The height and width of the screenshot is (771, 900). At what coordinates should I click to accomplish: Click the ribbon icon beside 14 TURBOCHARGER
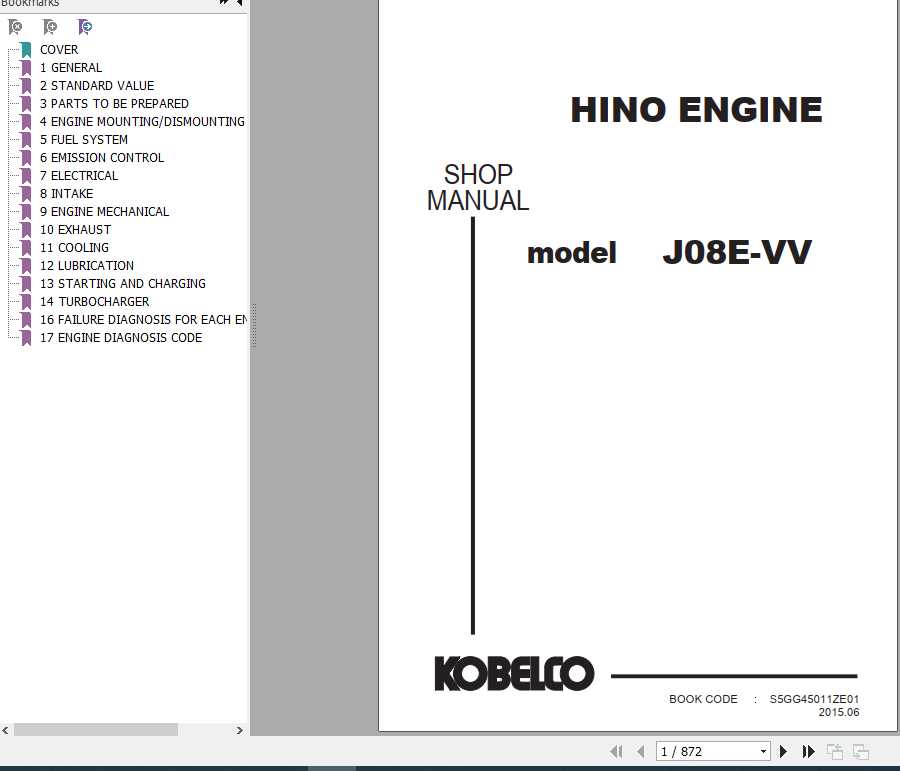(26, 301)
